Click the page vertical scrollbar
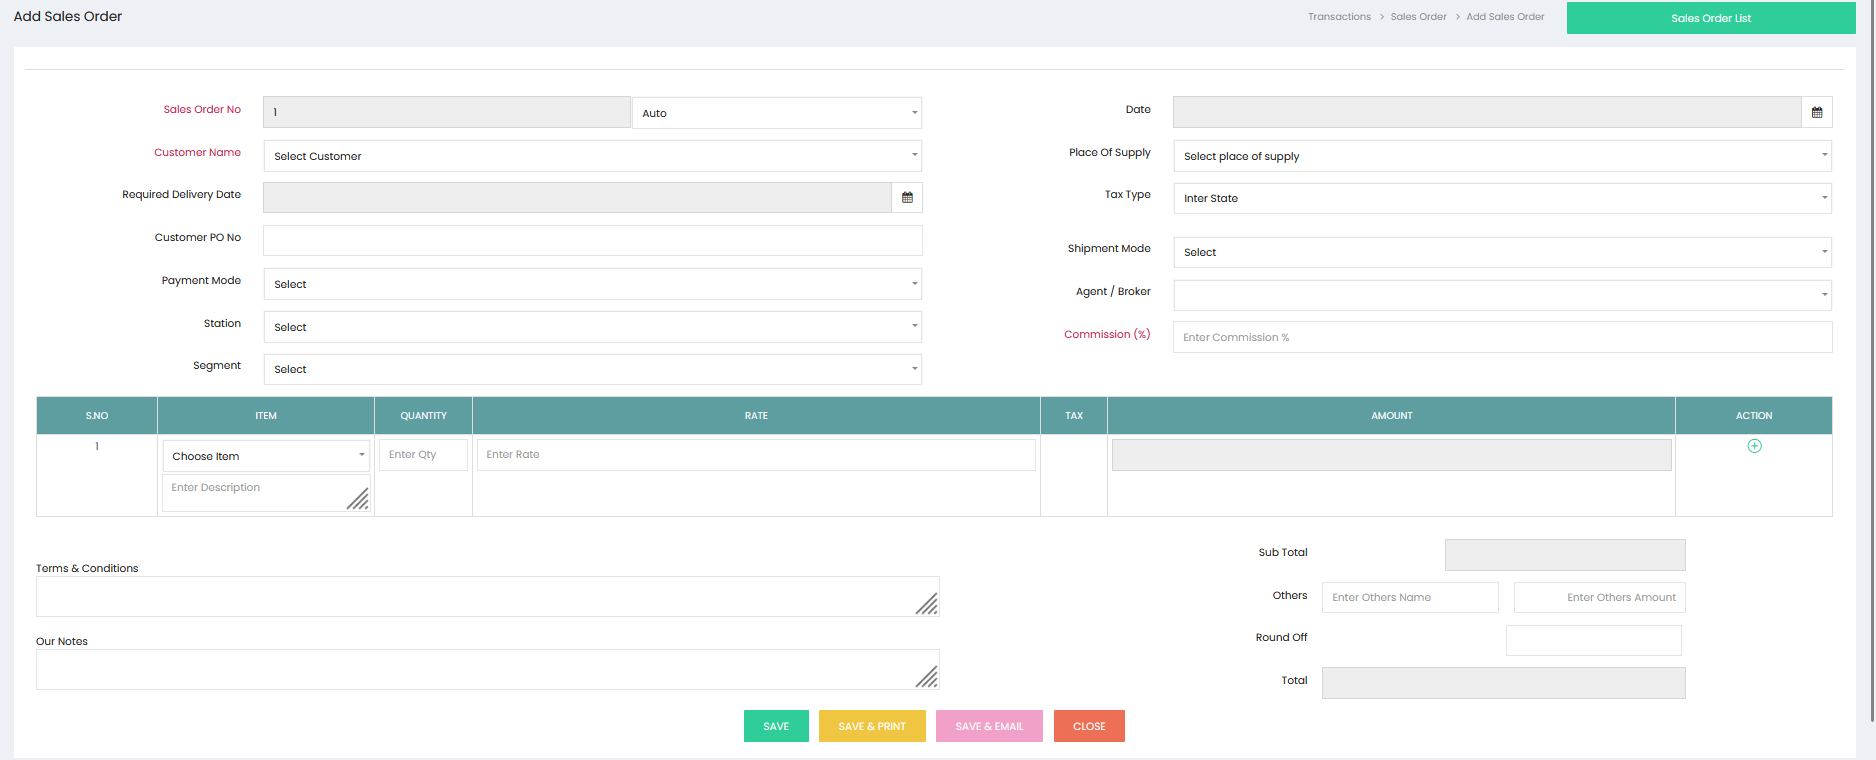This screenshot has width=1876, height=760. tap(1872, 360)
